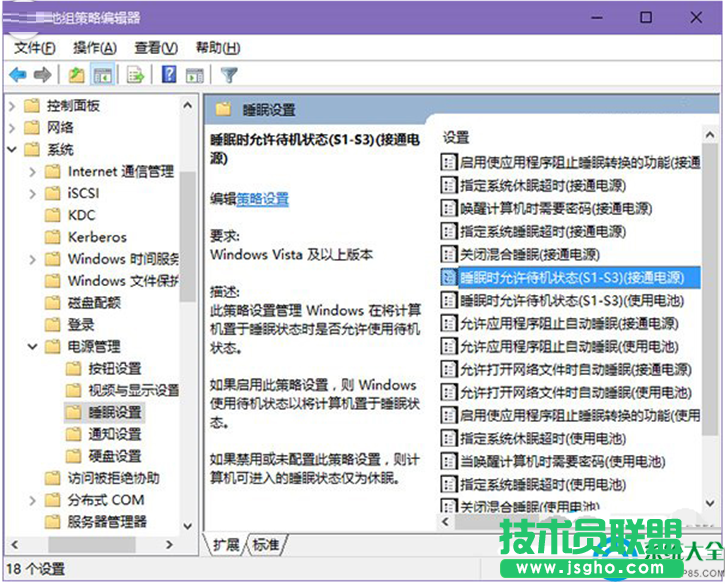Collapse the 电源管理 tree node
This screenshot has height=584, width=727.
(x=33, y=346)
